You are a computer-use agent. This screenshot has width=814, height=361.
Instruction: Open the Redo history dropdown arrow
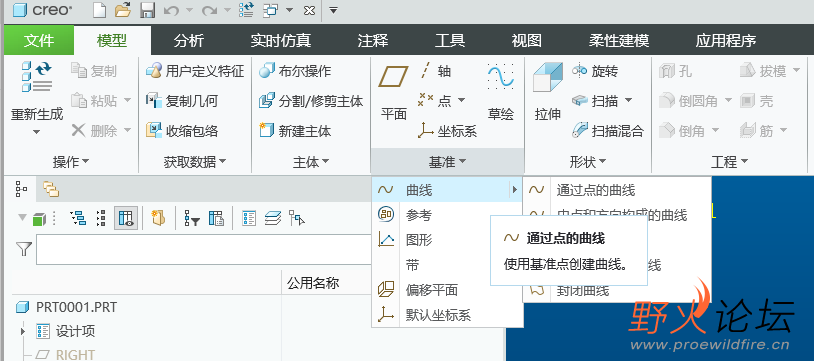click(227, 10)
